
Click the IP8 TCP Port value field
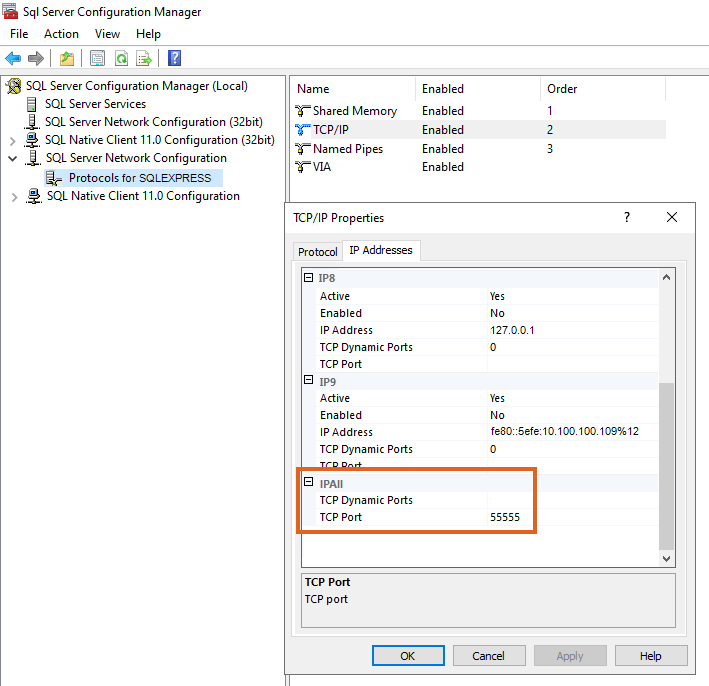[x=573, y=364]
